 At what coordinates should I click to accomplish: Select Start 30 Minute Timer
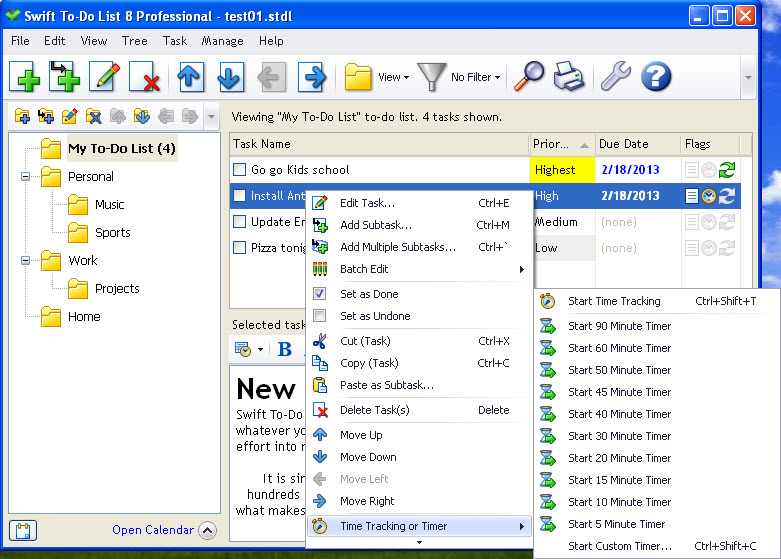tap(656, 436)
